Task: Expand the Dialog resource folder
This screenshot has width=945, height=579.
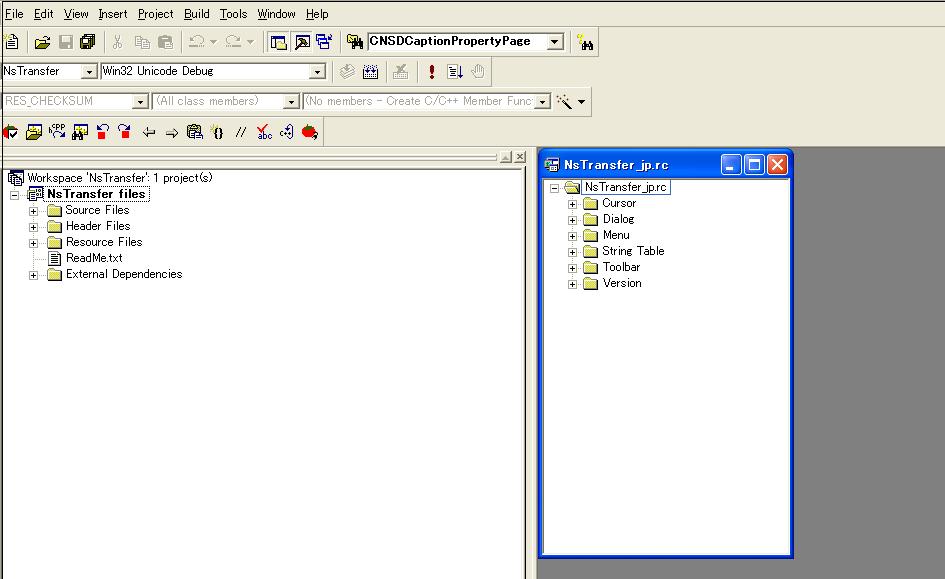Action: click(x=573, y=220)
